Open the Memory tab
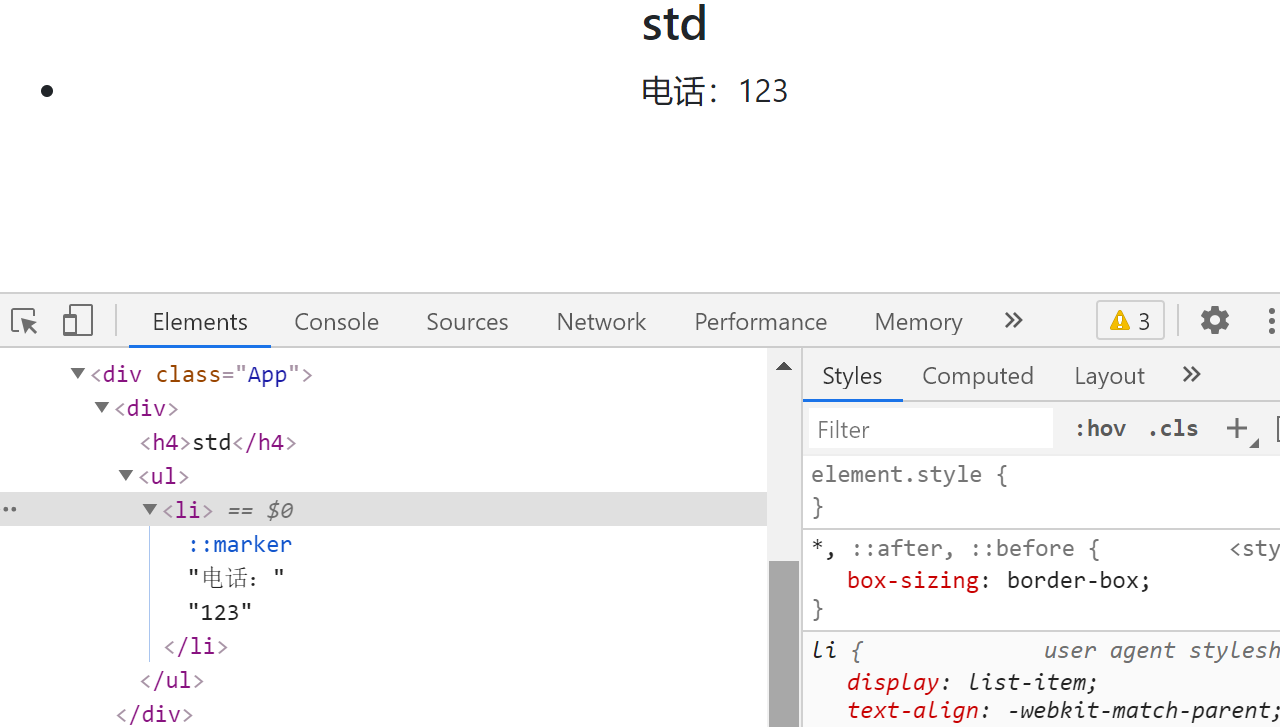 pyautogui.click(x=918, y=322)
